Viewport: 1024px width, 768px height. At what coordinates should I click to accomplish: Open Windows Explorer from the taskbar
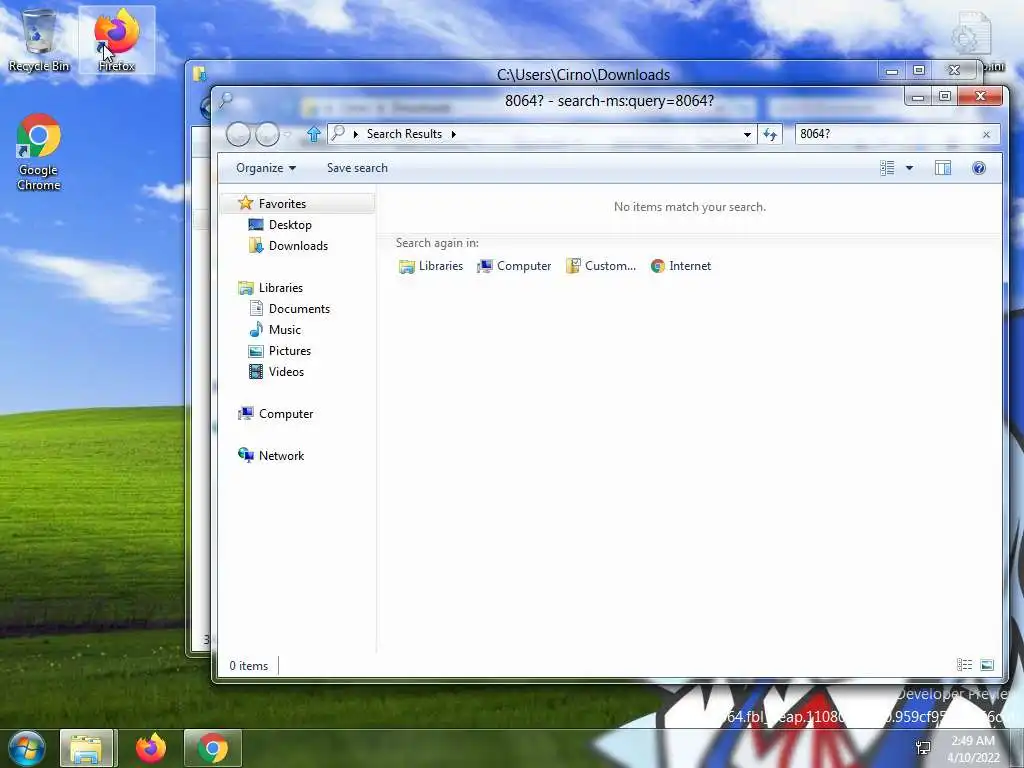(x=87, y=748)
